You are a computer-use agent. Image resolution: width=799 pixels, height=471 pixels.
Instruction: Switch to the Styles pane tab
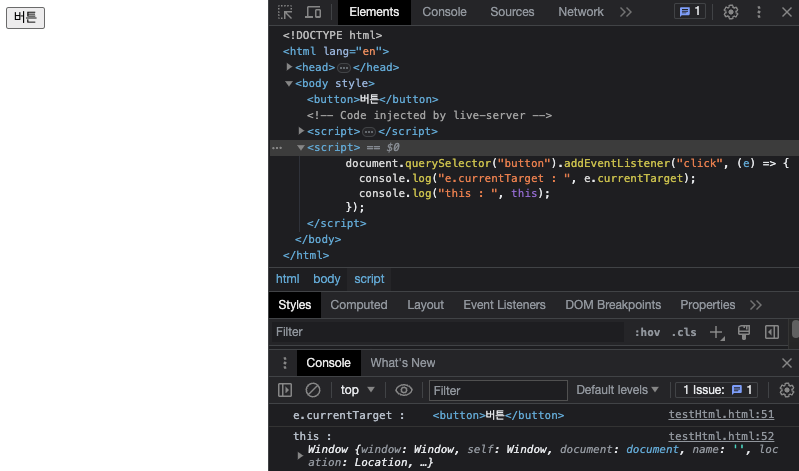tap(295, 305)
